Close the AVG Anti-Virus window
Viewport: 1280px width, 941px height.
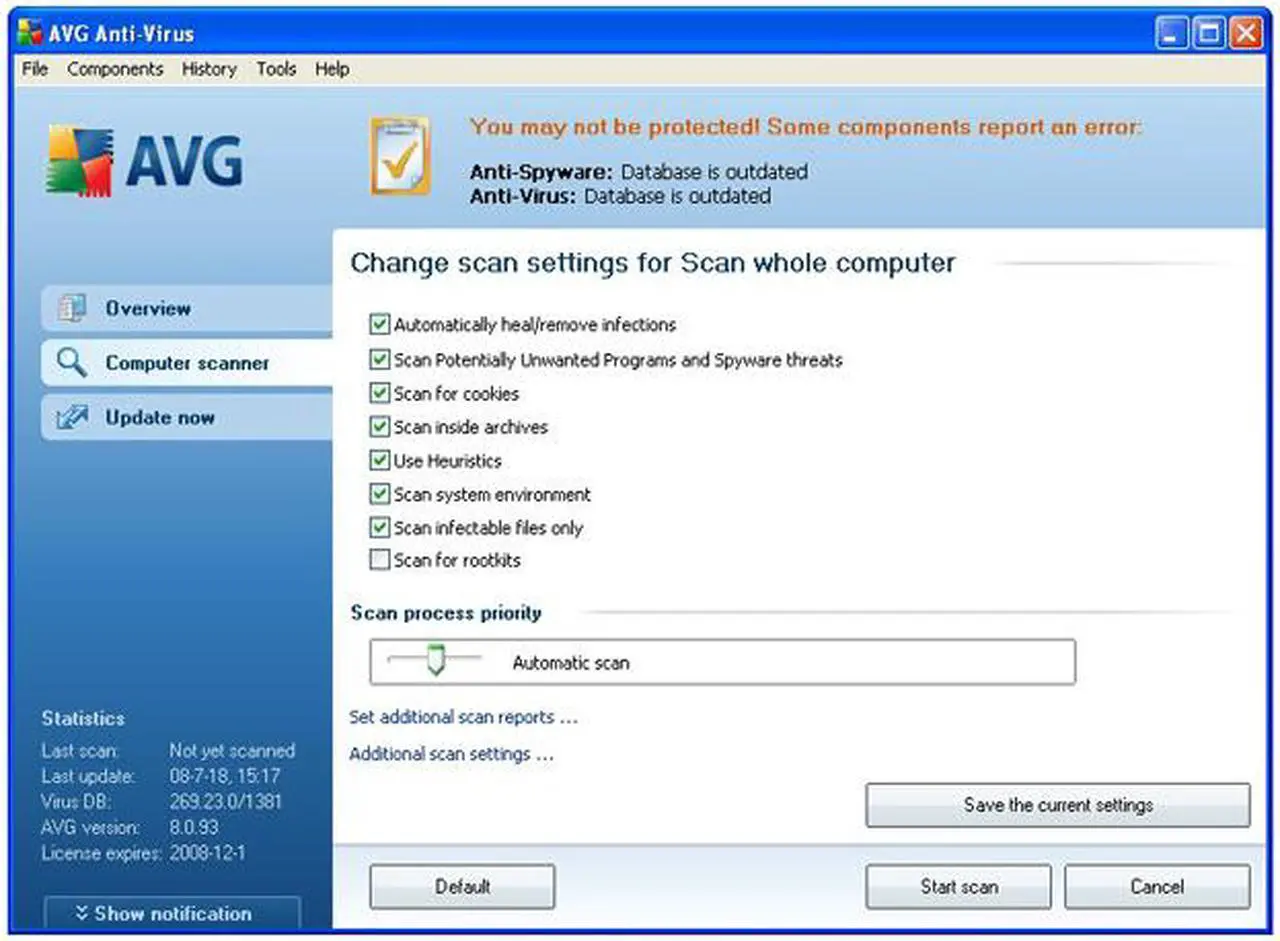(1245, 33)
